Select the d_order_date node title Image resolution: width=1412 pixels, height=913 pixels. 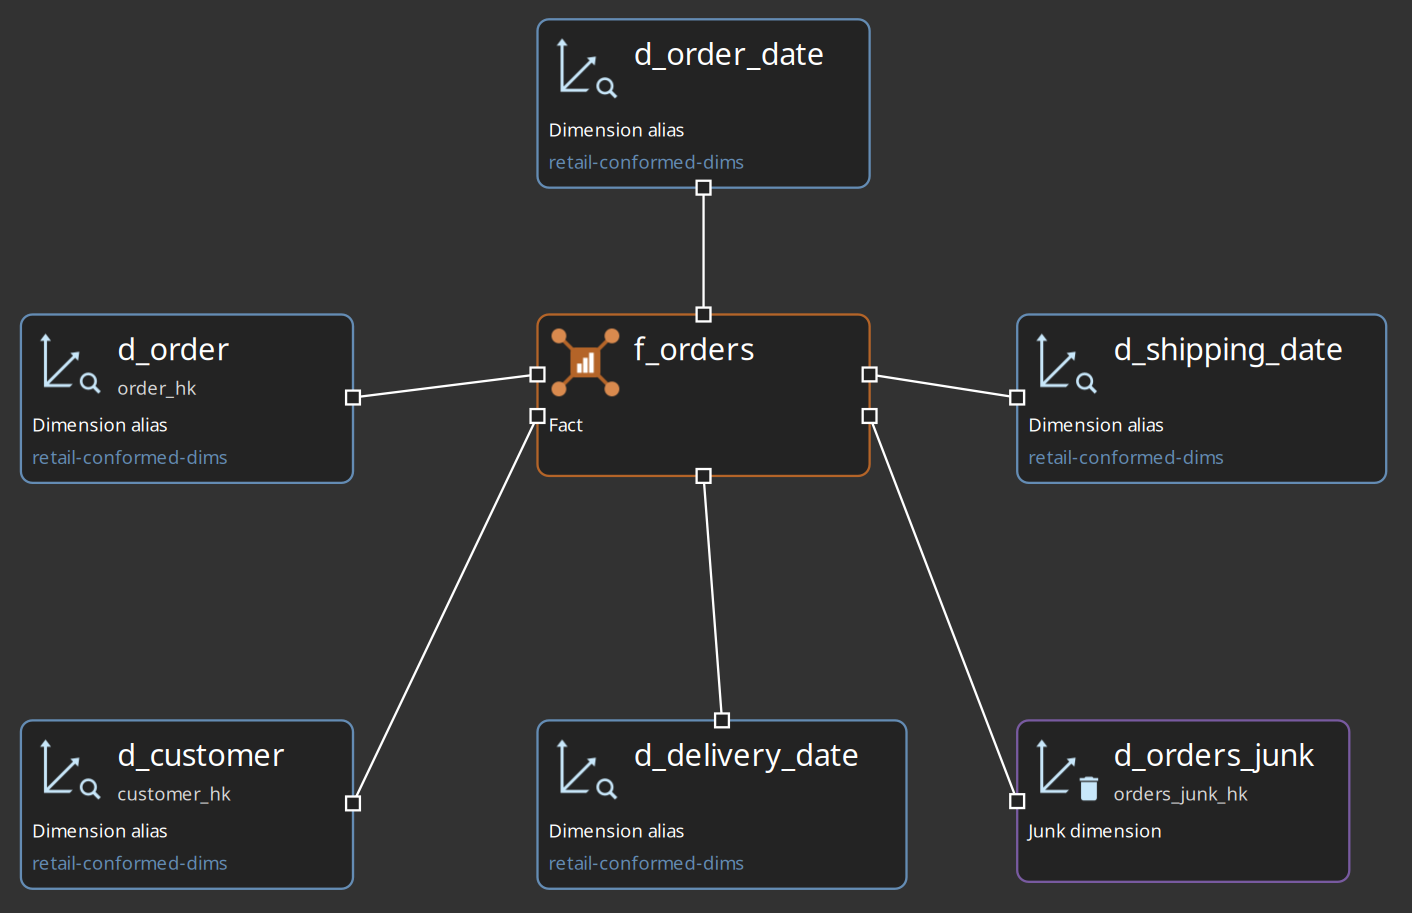[x=728, y=54]
